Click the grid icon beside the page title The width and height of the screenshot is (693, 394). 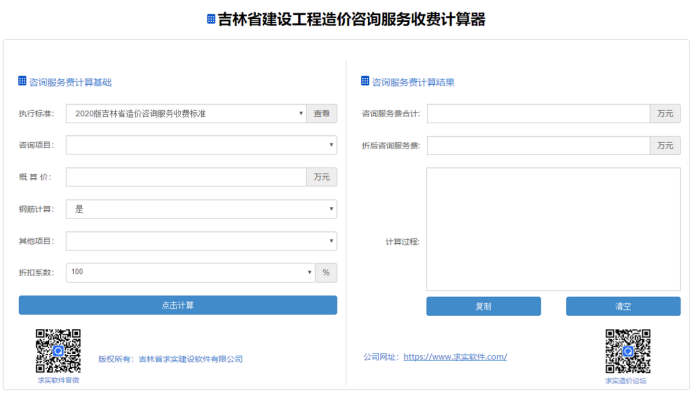point(211,19)
